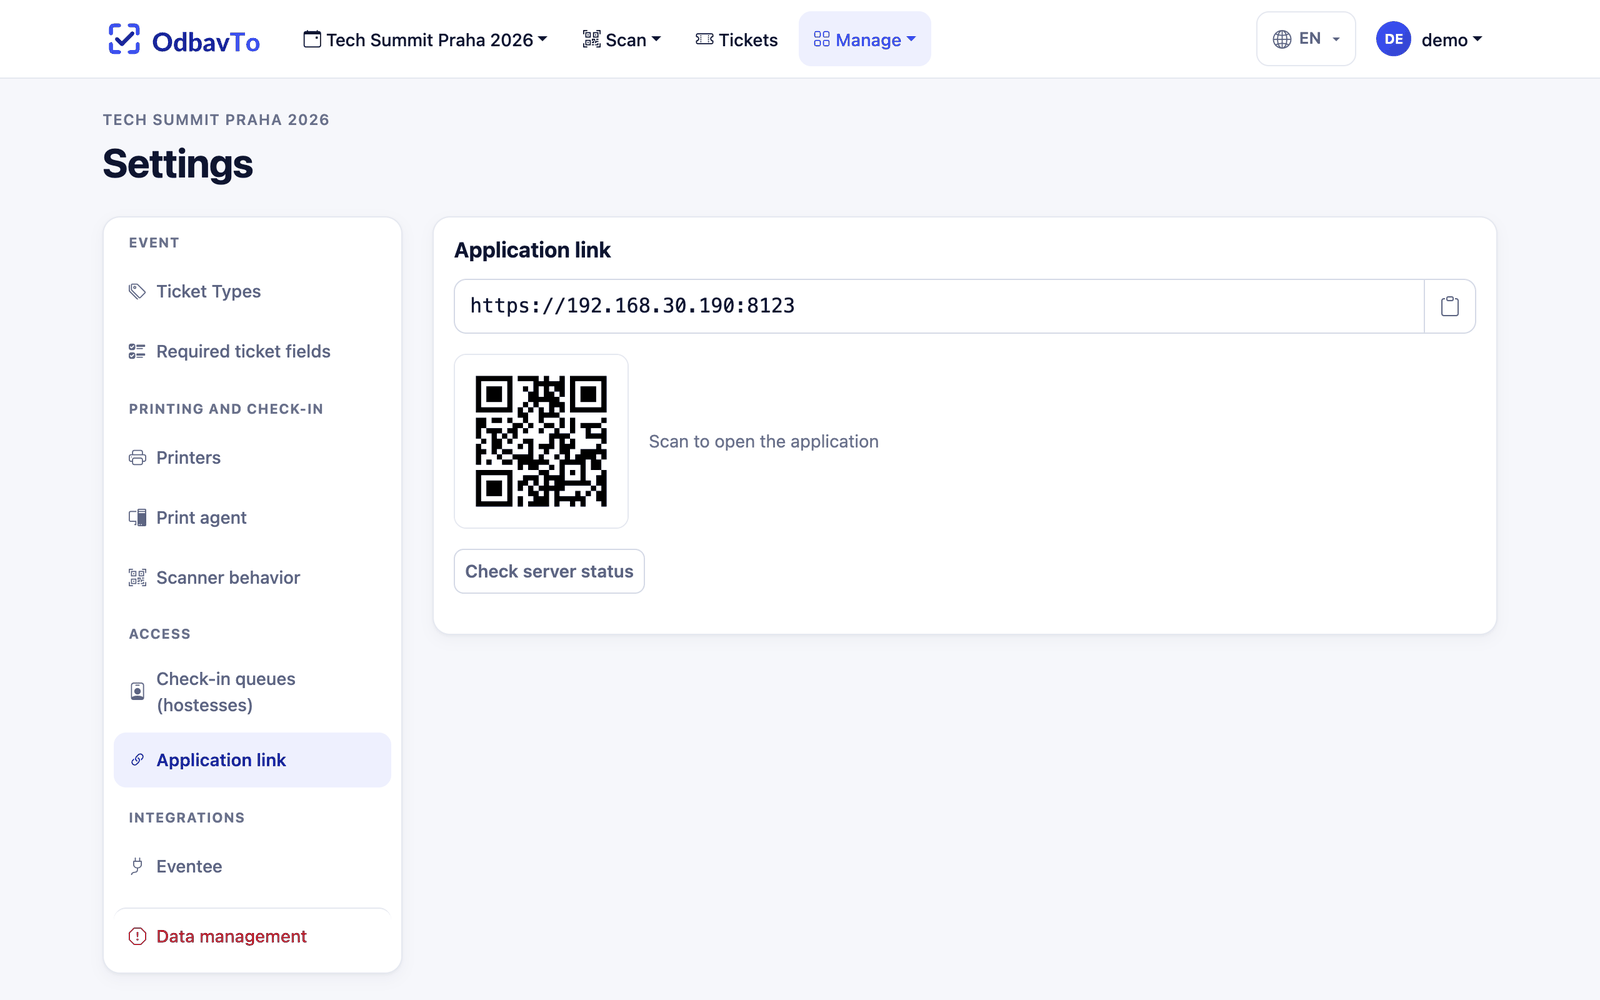Go to the Tickets page
The height and width of the screenshot is (1000, 1600).
737,39
